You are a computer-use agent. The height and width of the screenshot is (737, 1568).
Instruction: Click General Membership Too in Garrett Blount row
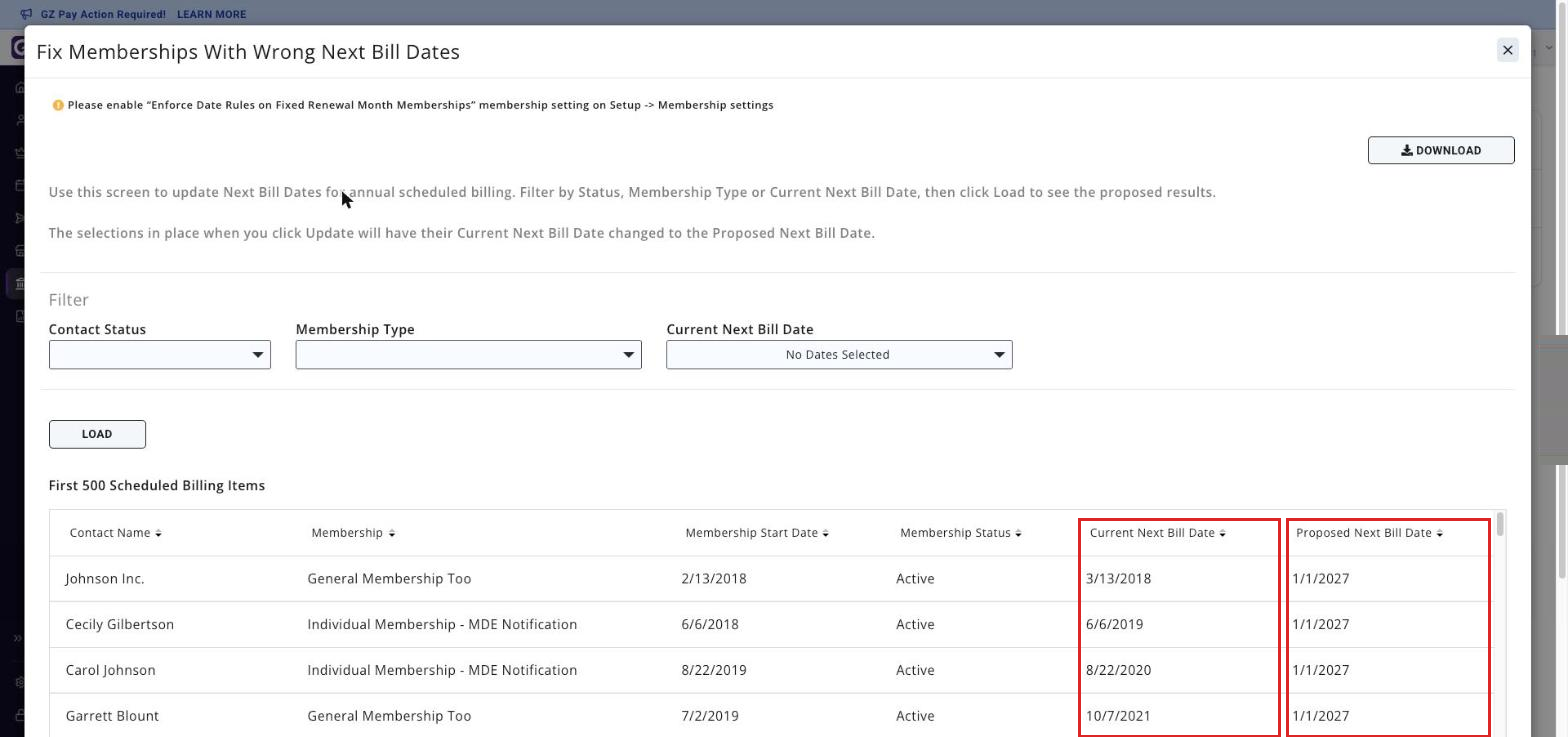[389, 716]
